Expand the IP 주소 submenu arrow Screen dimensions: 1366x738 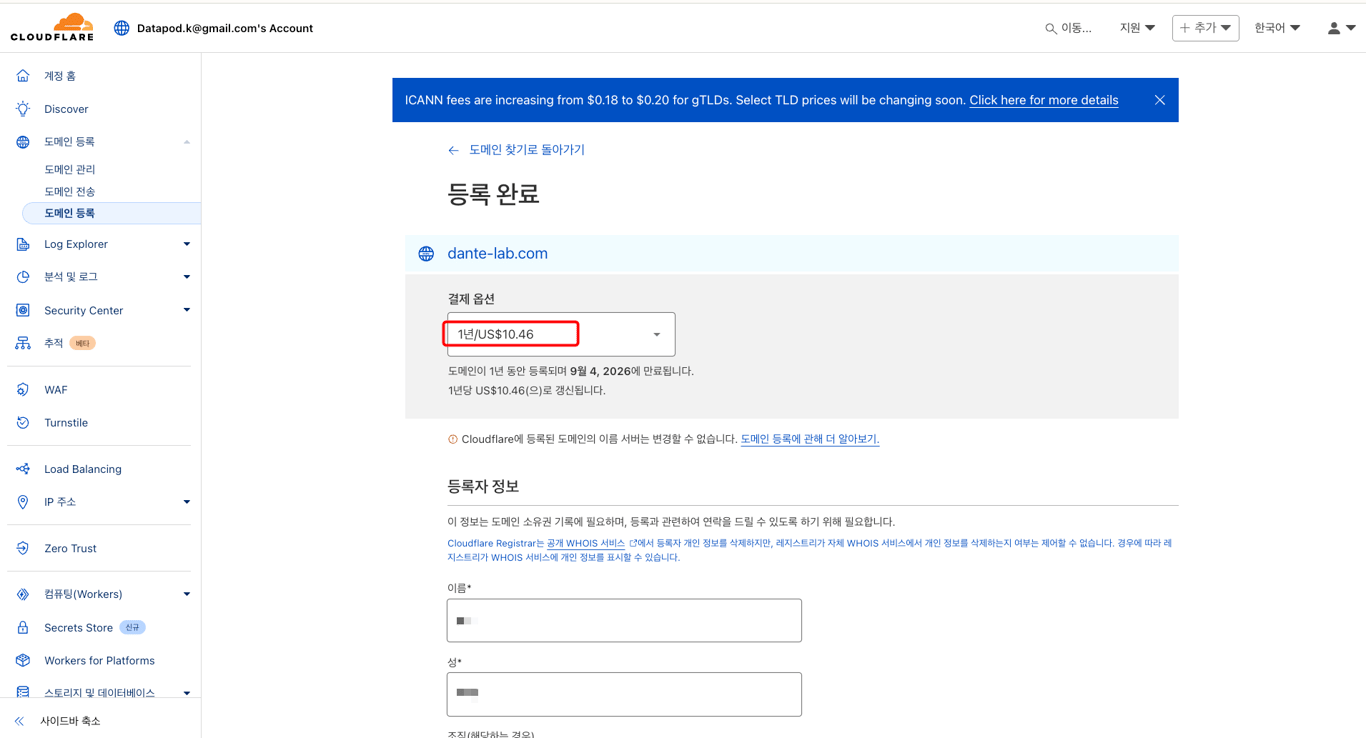[x=187, y=502]
